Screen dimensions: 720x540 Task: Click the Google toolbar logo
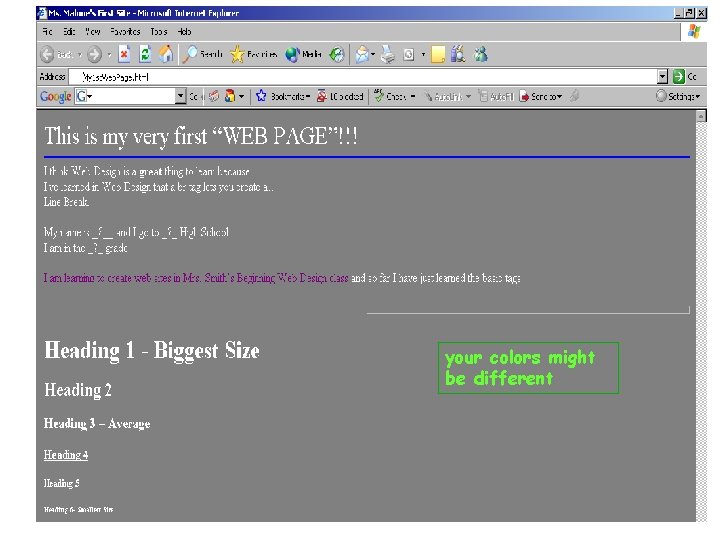tap(56, 96)
